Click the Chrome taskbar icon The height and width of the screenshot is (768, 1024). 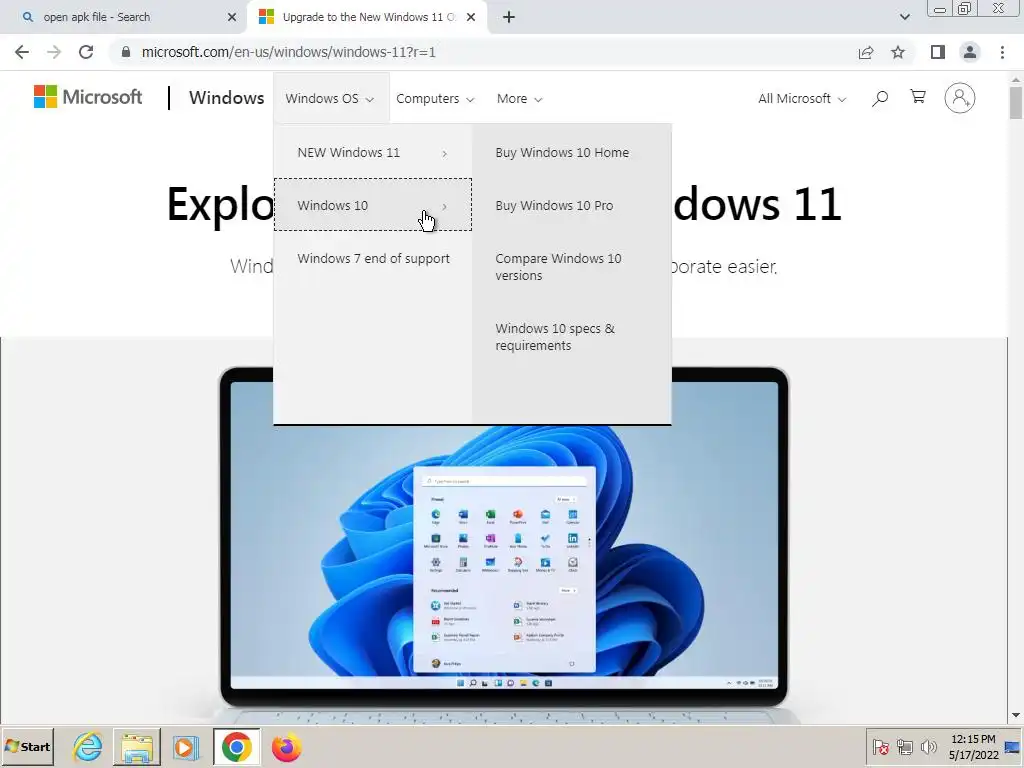point(236,747)
